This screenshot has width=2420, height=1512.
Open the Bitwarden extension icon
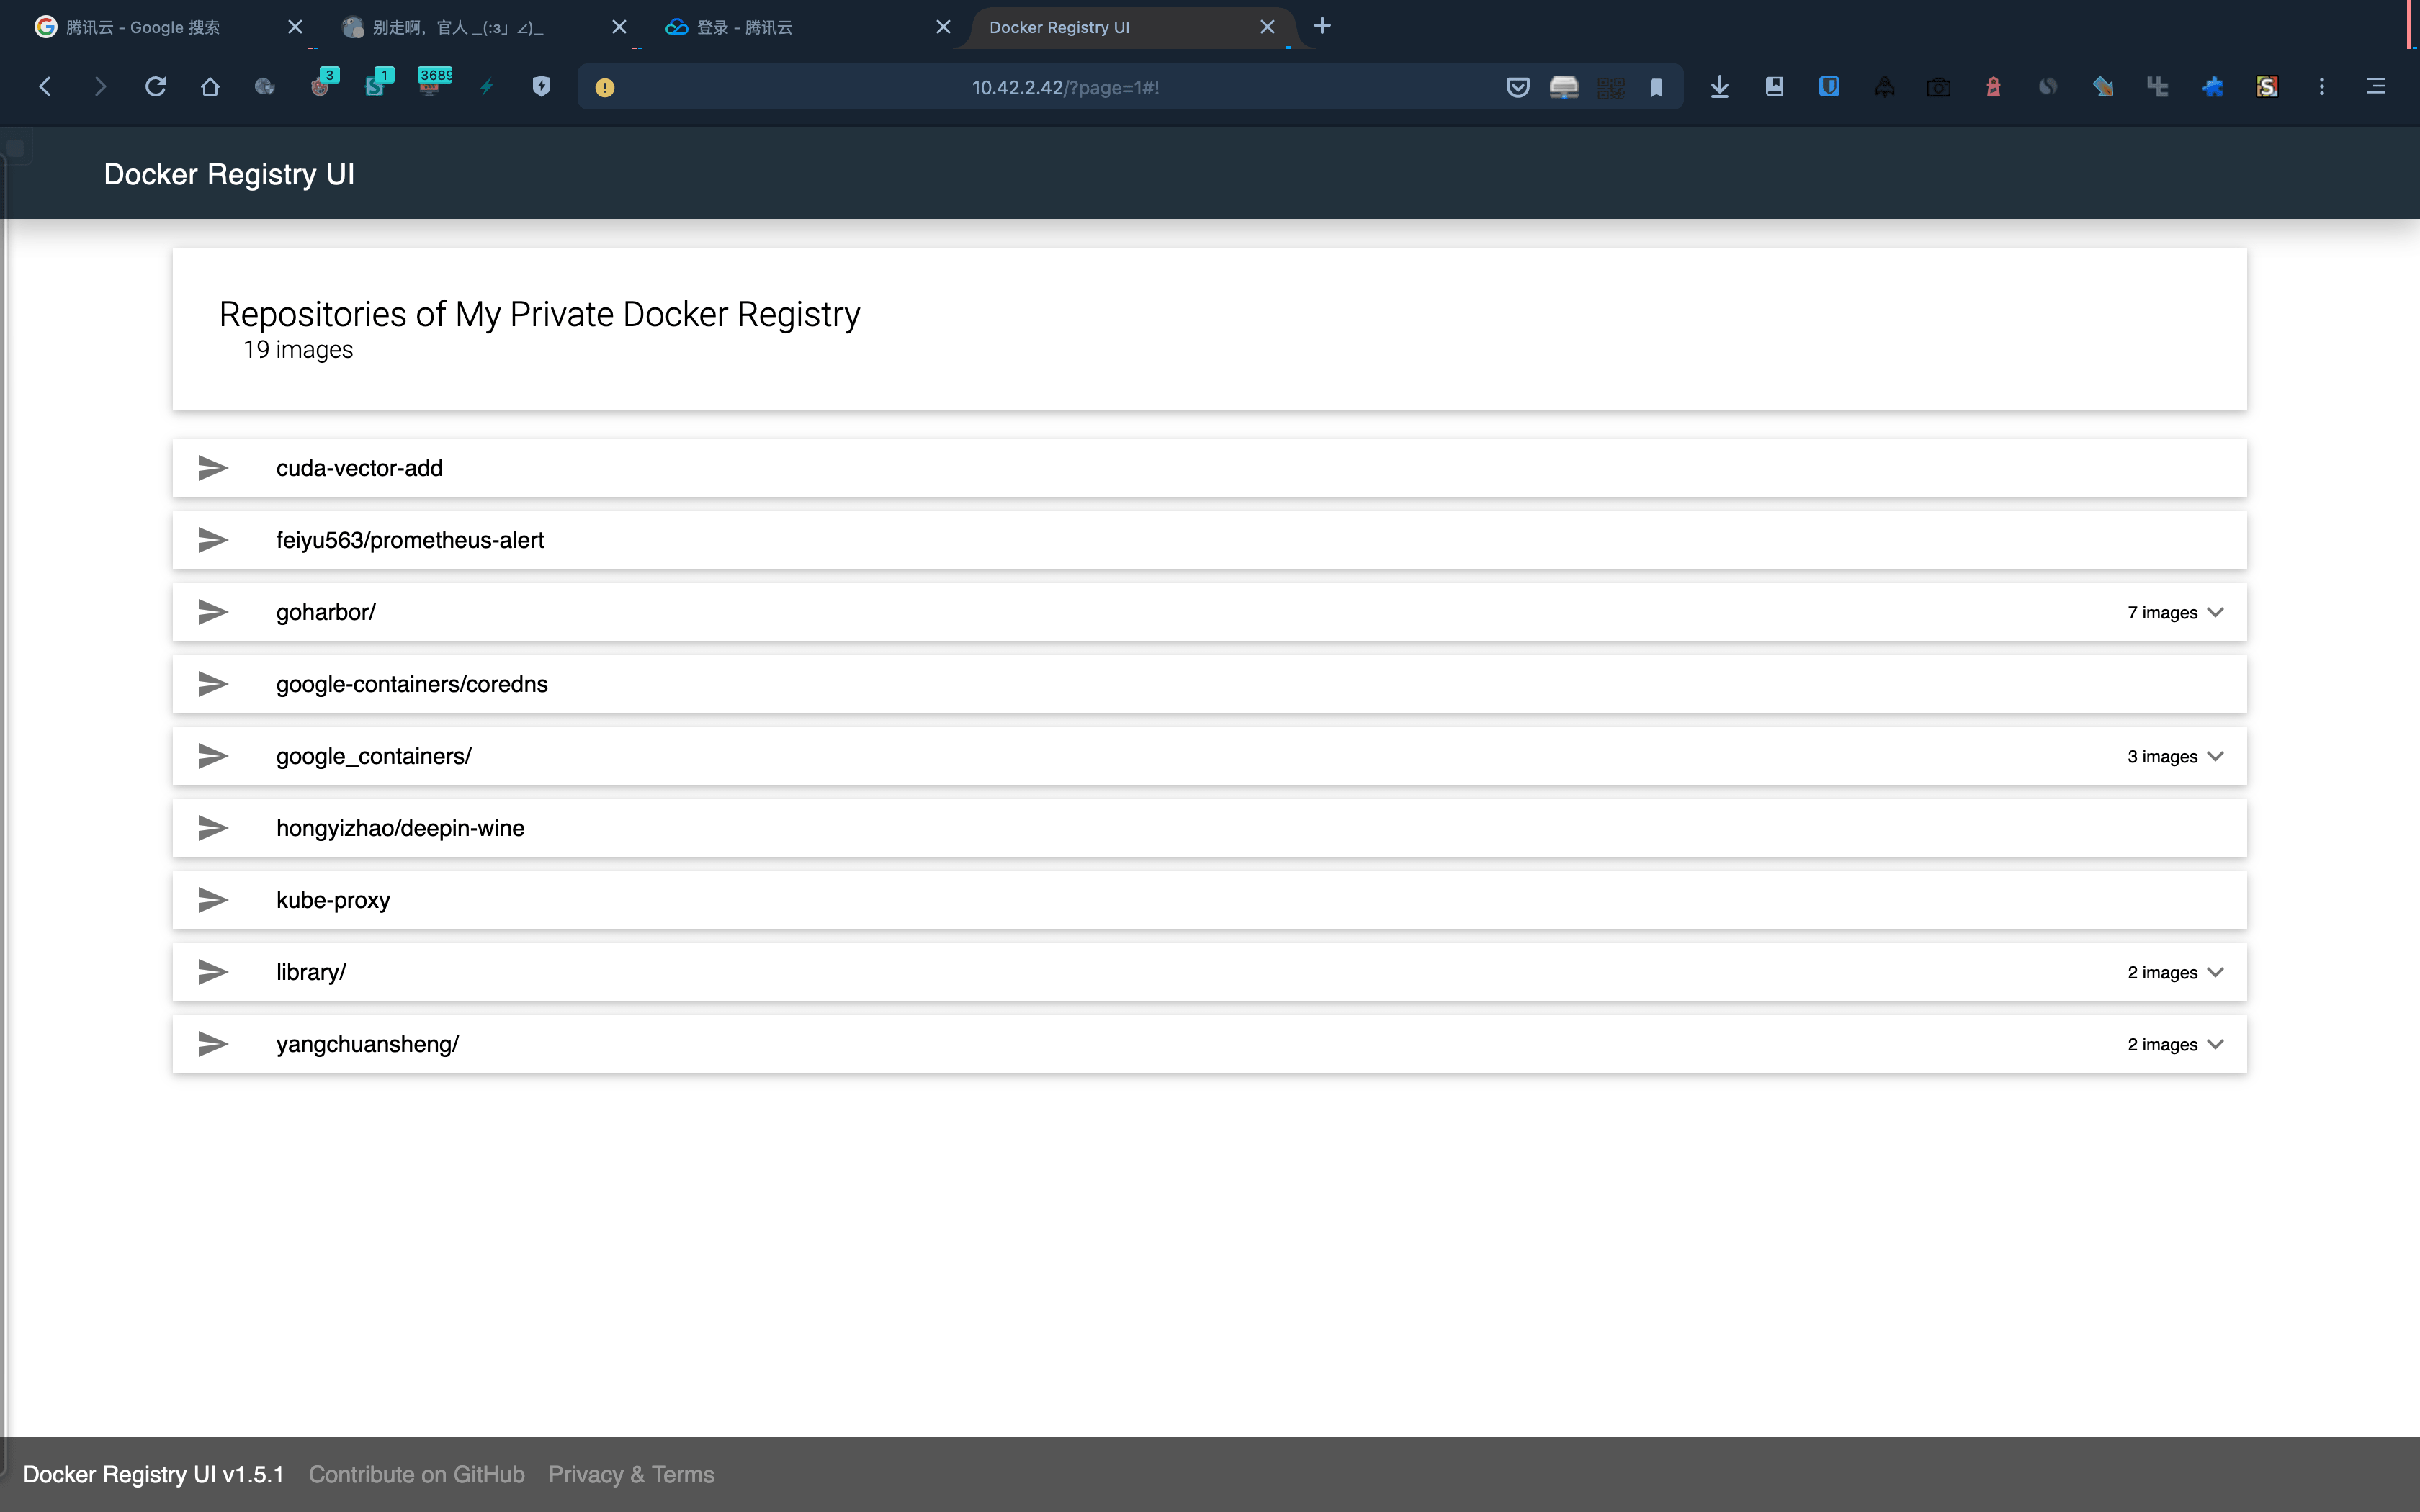(x=1829, y=87)
